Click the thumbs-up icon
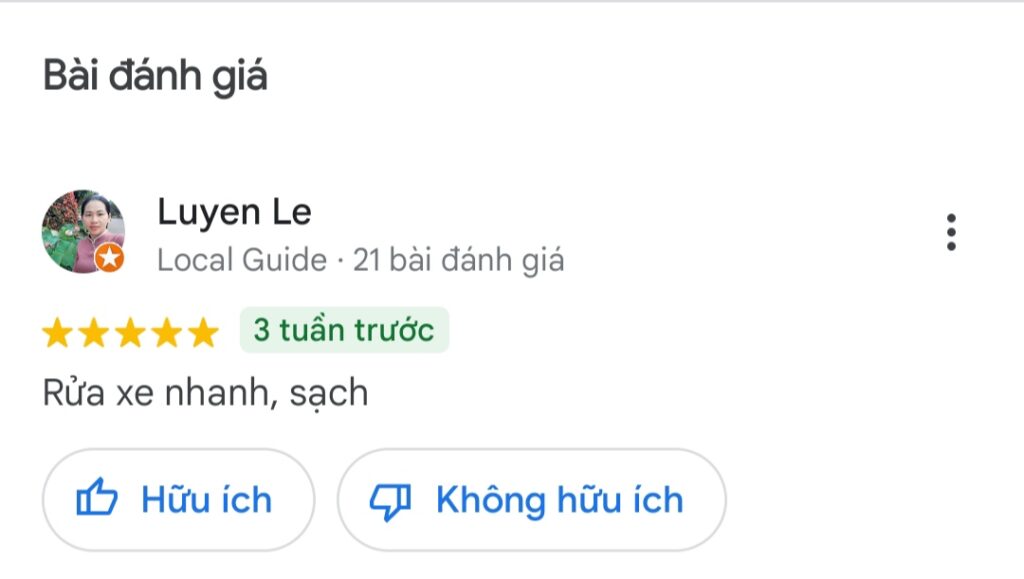This screenshot has height=579, width=1024. [97, 498]
